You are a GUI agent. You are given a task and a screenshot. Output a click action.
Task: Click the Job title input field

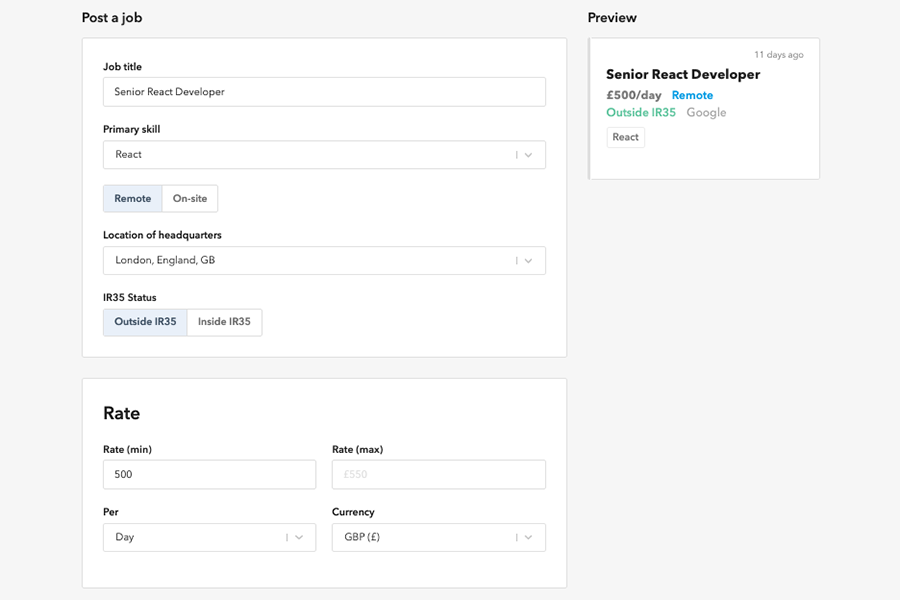[x=324, y=92]
